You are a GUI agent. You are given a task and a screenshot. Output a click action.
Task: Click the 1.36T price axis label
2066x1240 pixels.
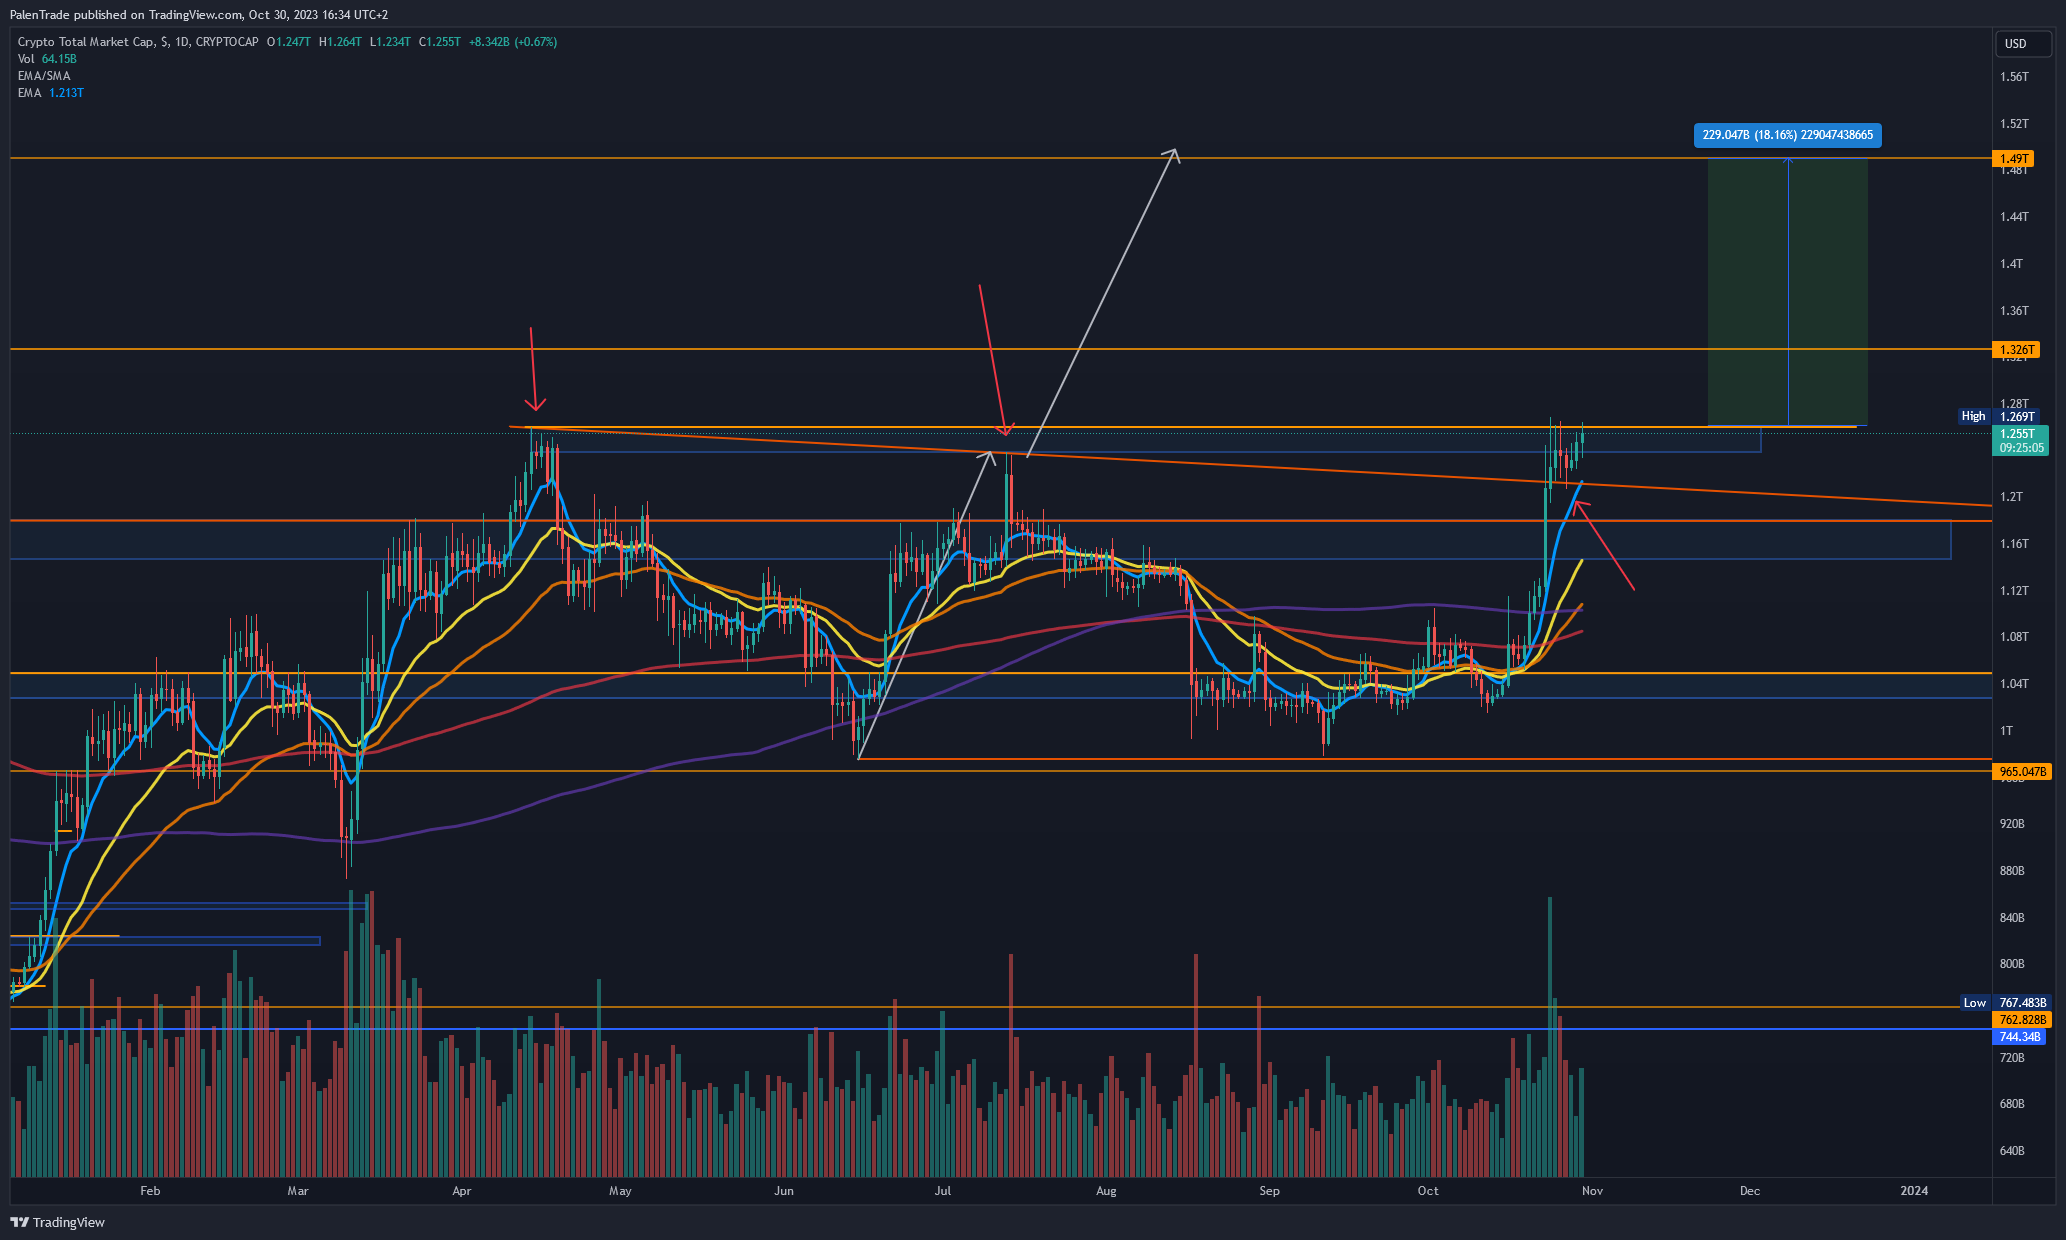coord(2014,311)
